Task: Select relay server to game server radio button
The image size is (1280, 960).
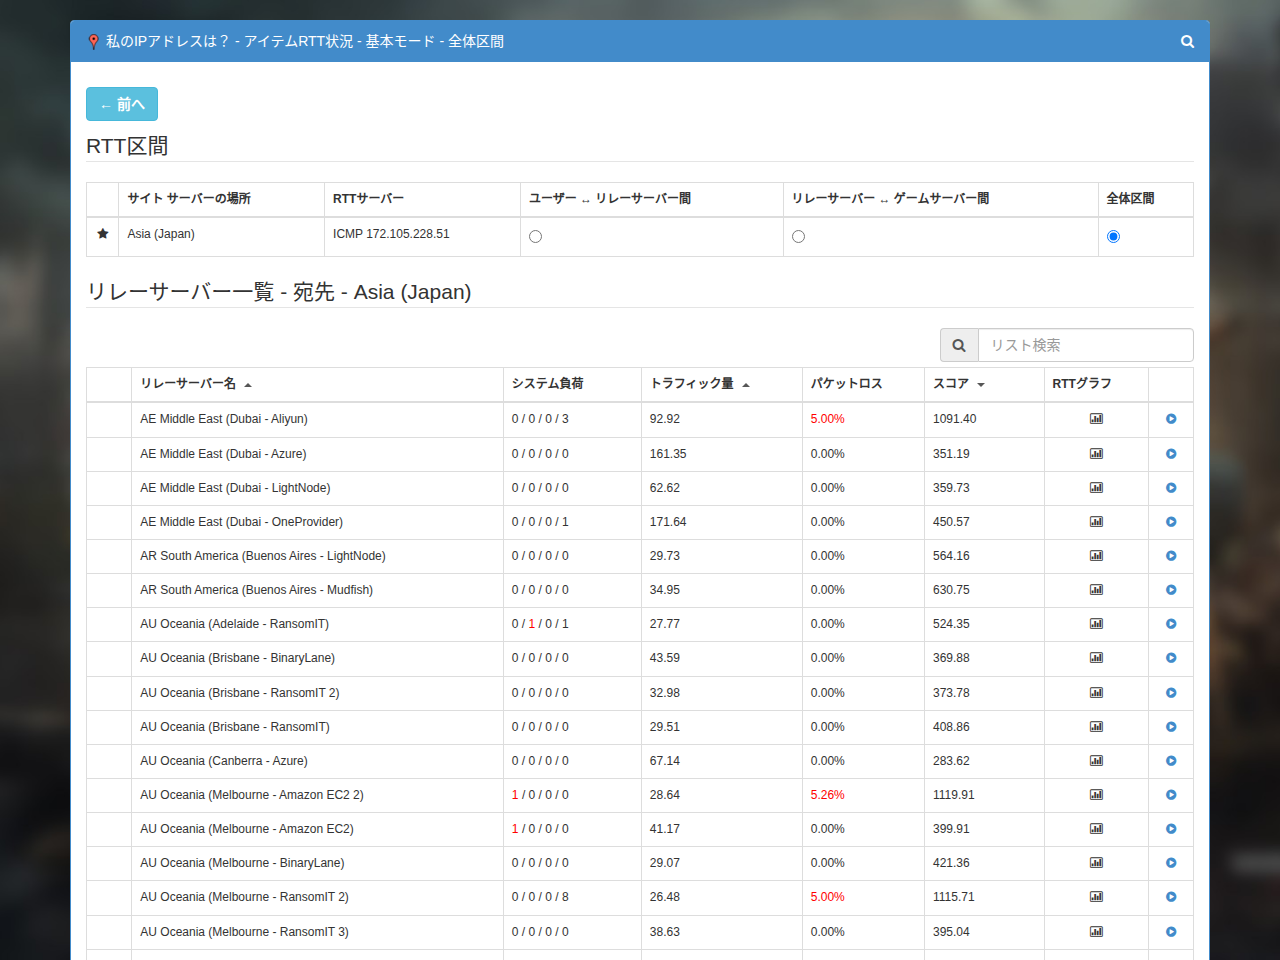Action: coord(798,237)
